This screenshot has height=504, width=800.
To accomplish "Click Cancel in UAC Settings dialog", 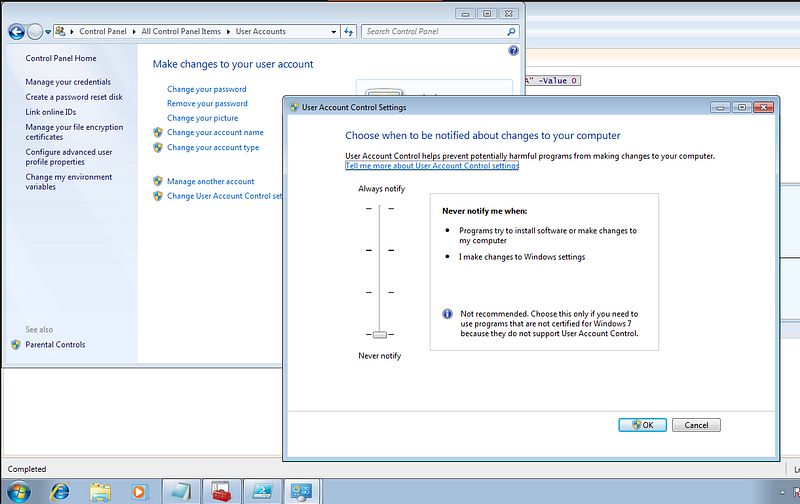I will (x=696, y=425).
